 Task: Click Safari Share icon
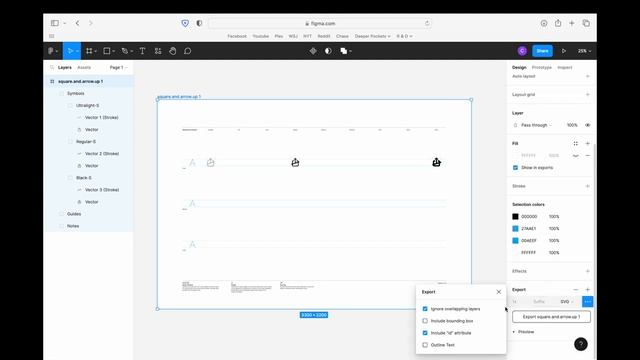coord(558,23)
